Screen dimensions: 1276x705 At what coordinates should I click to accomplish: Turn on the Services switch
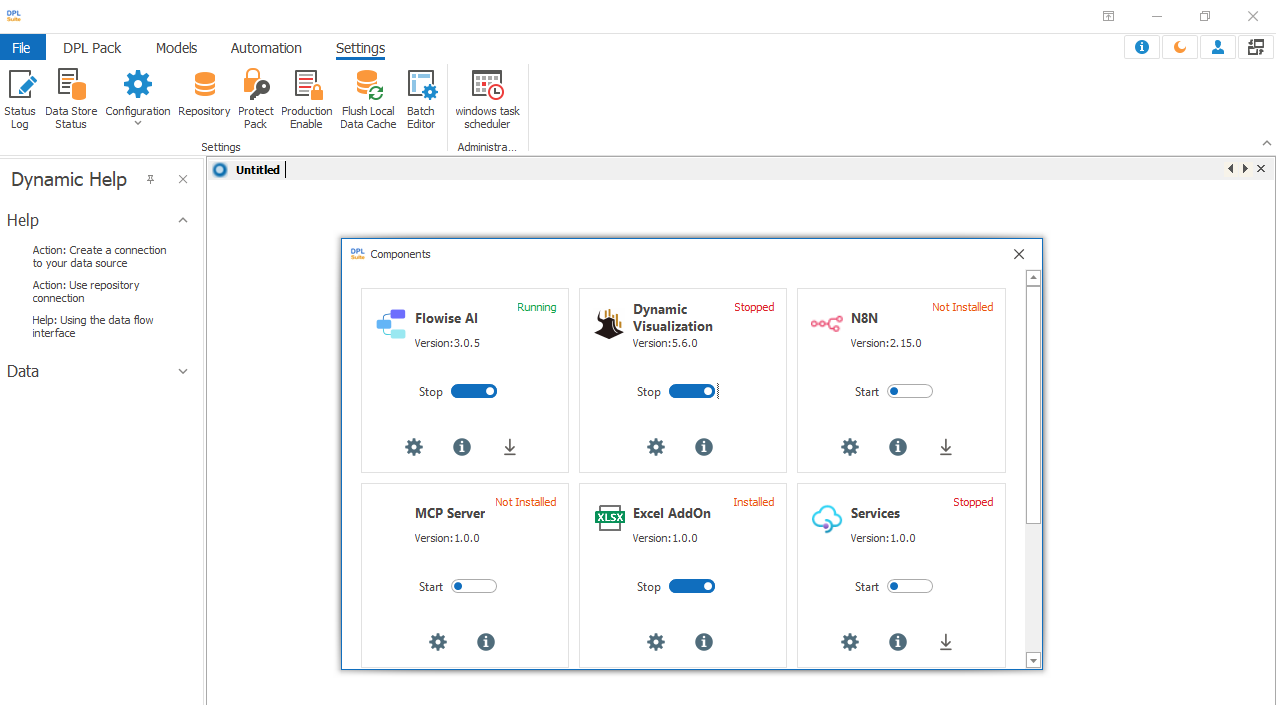coord(910,587)
